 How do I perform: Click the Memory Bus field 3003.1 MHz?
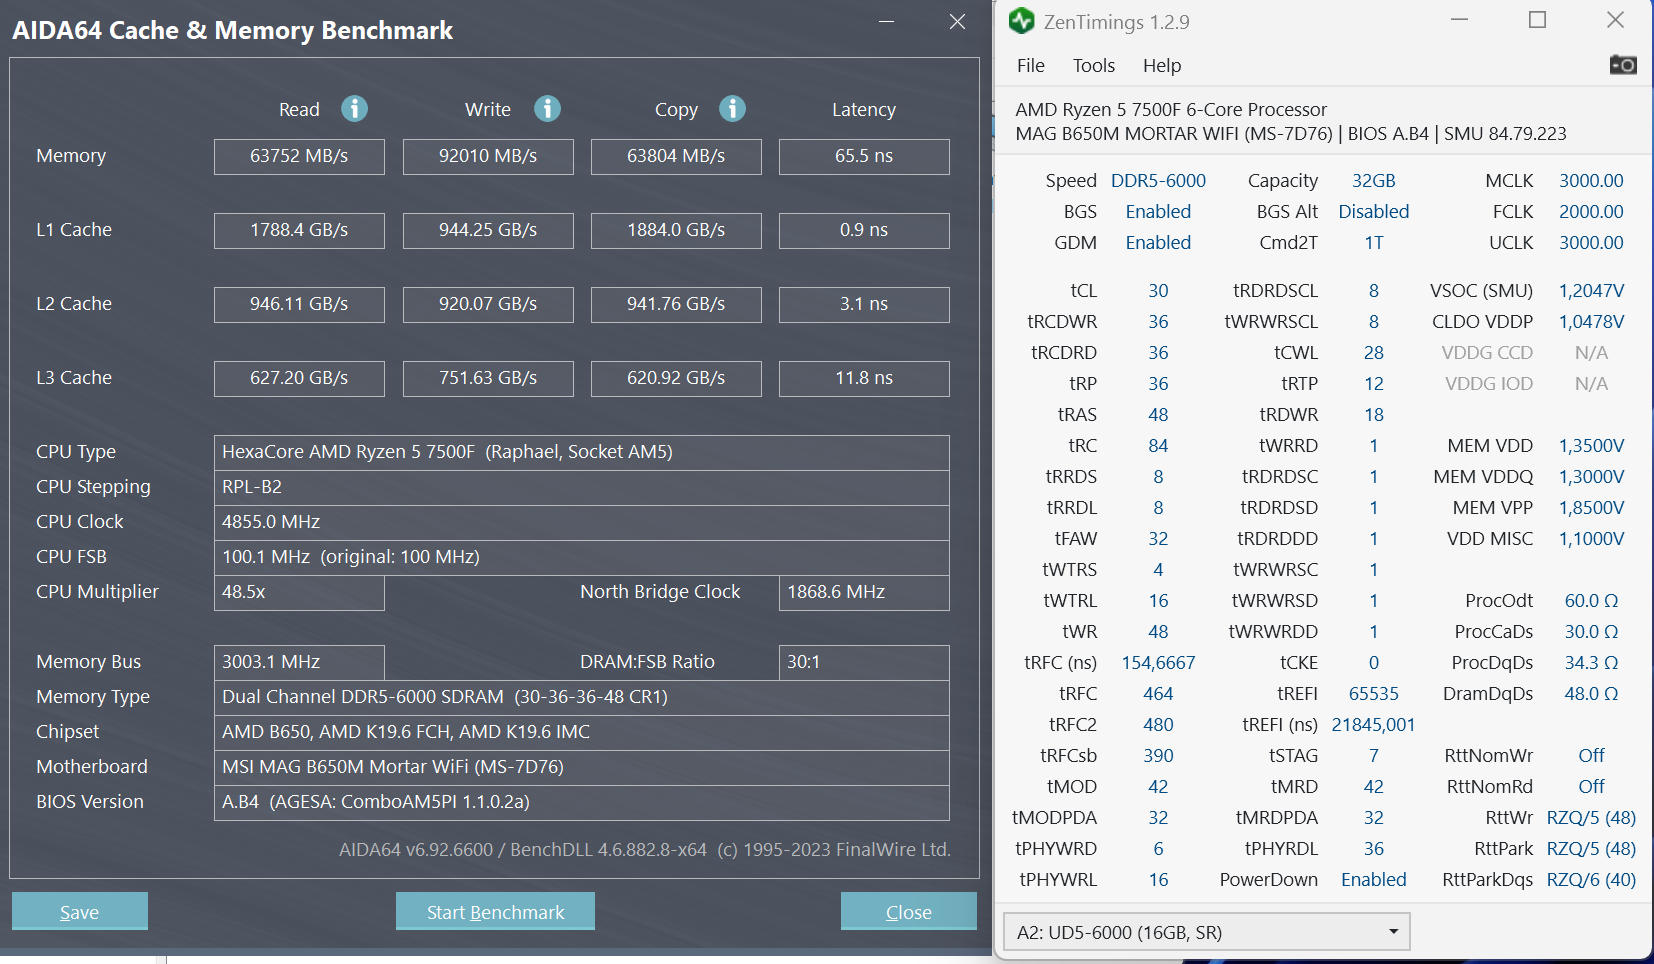pyautogui.click(x=299, y=663)
